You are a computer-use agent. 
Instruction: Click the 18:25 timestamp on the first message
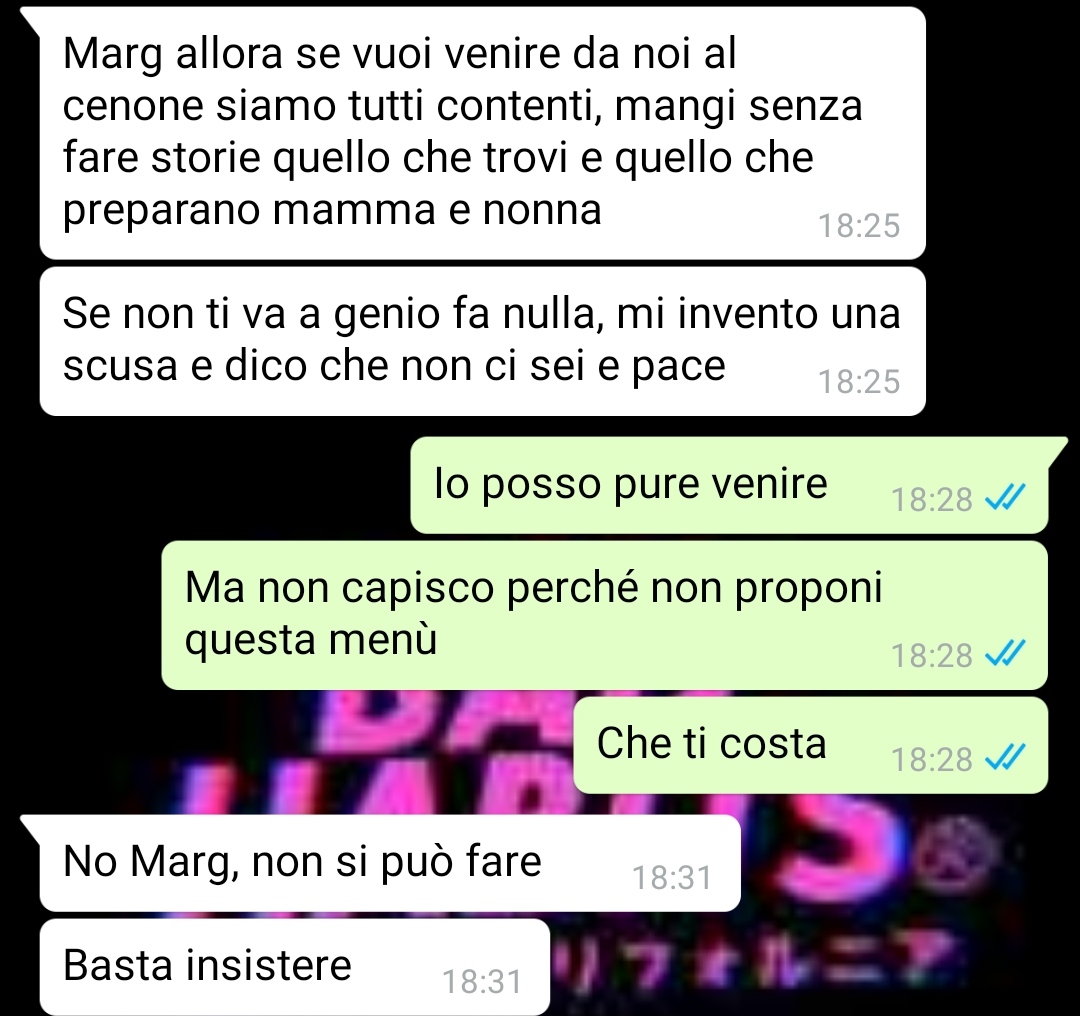[x=859, y=226]
